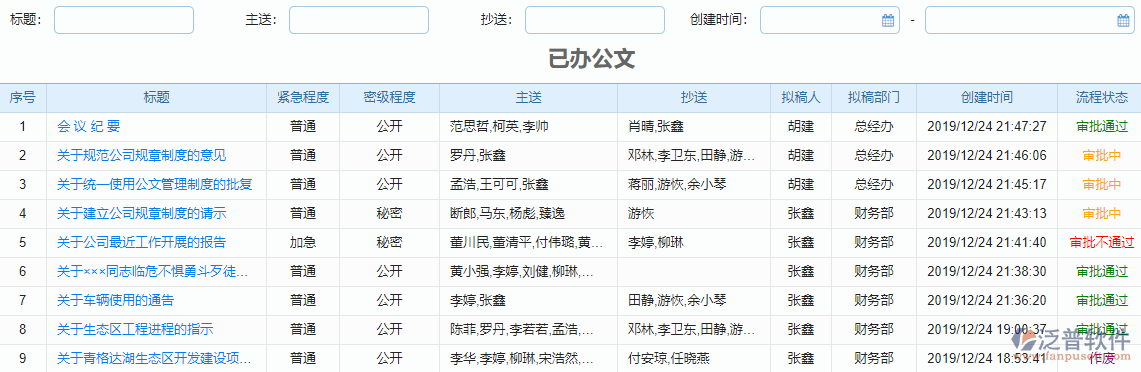Click status 审批通过 in row 7
This screenshot has height=372, width=1141.
(x=1102, y=301)
